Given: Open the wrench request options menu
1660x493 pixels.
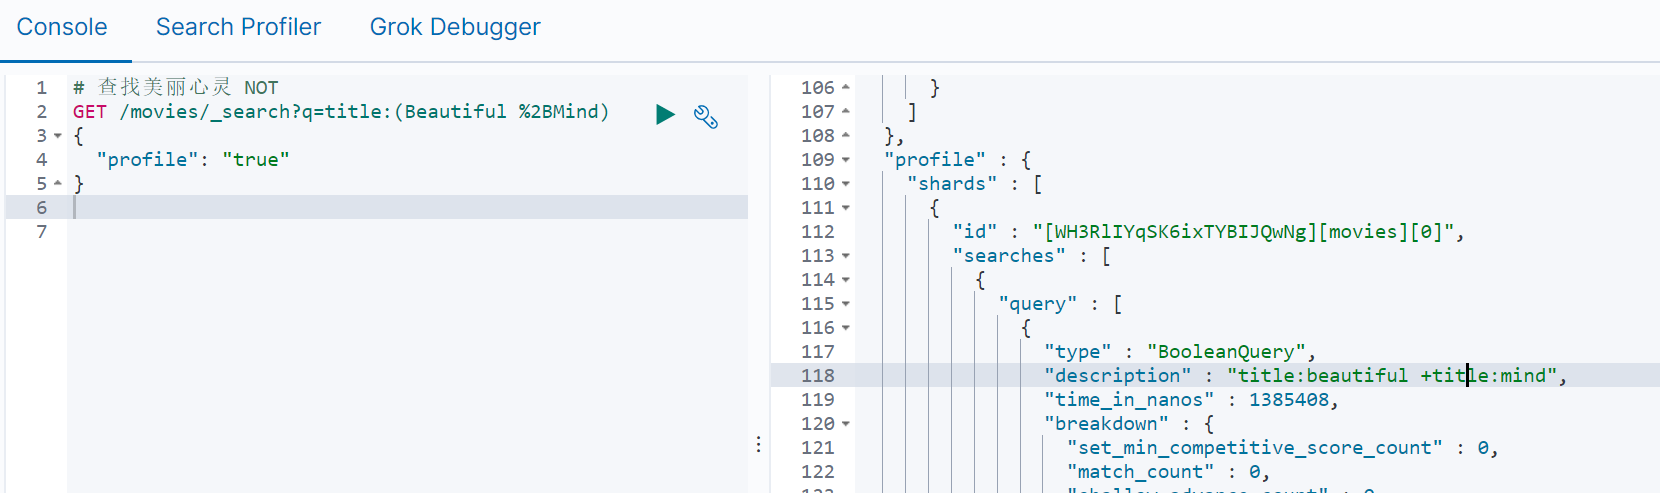Looking at the screenshot, I should click(706, 117).
